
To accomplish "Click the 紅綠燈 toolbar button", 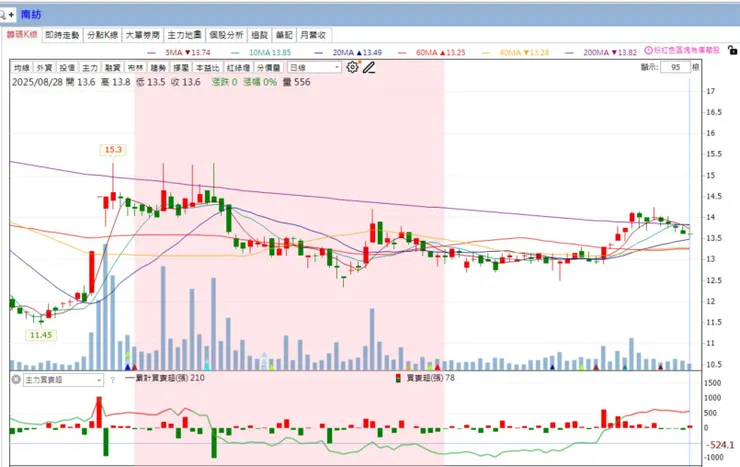I will 238,68.
